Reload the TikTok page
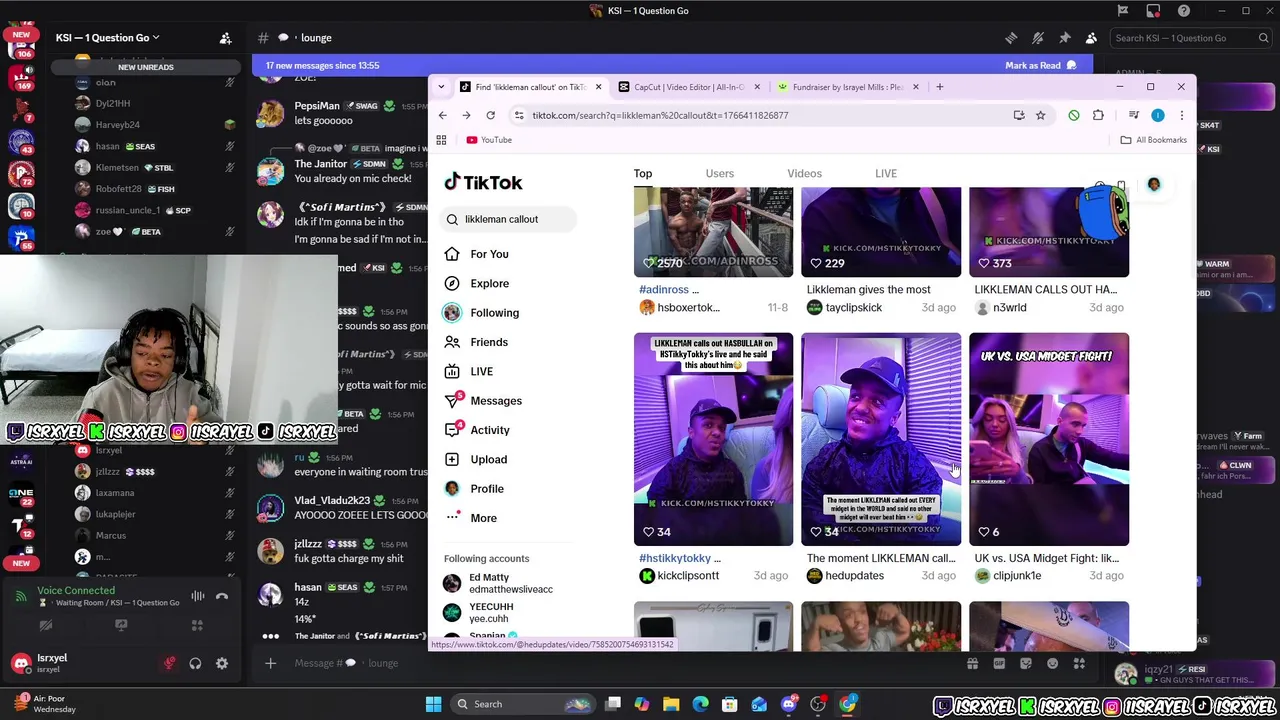Image resolution: width=1280 pixels, height=720 pixels. coord(490,115)
